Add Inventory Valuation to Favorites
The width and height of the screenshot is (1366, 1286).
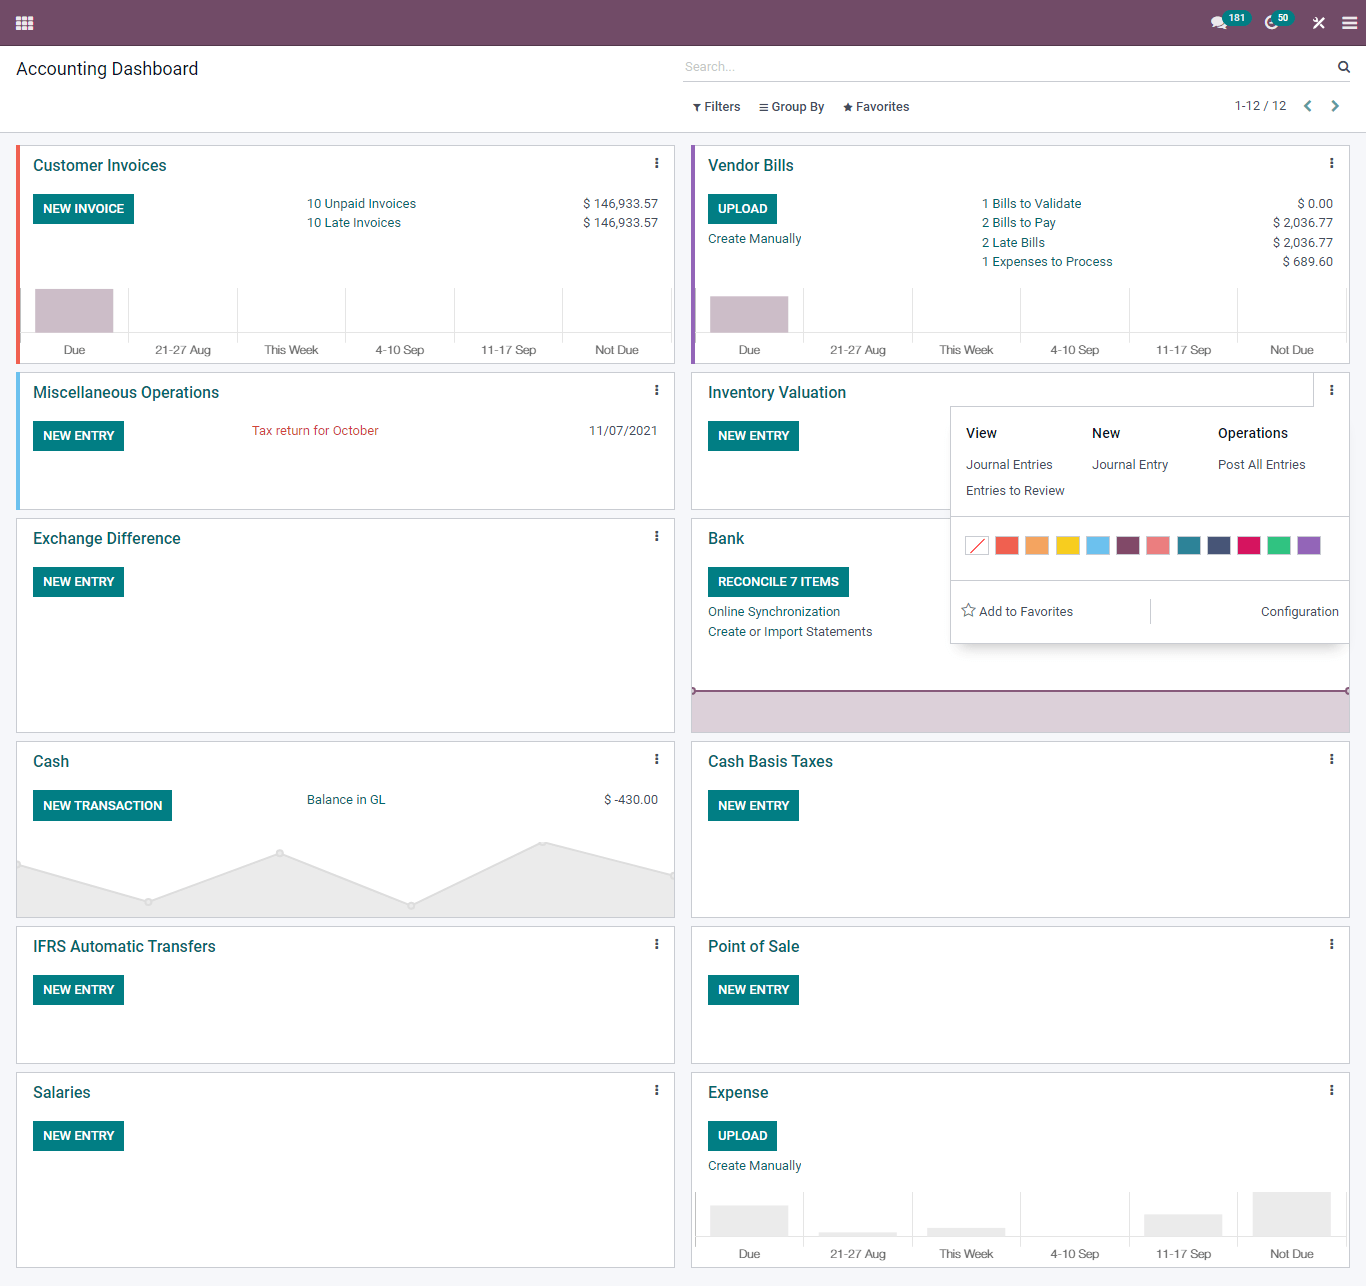1017,611
